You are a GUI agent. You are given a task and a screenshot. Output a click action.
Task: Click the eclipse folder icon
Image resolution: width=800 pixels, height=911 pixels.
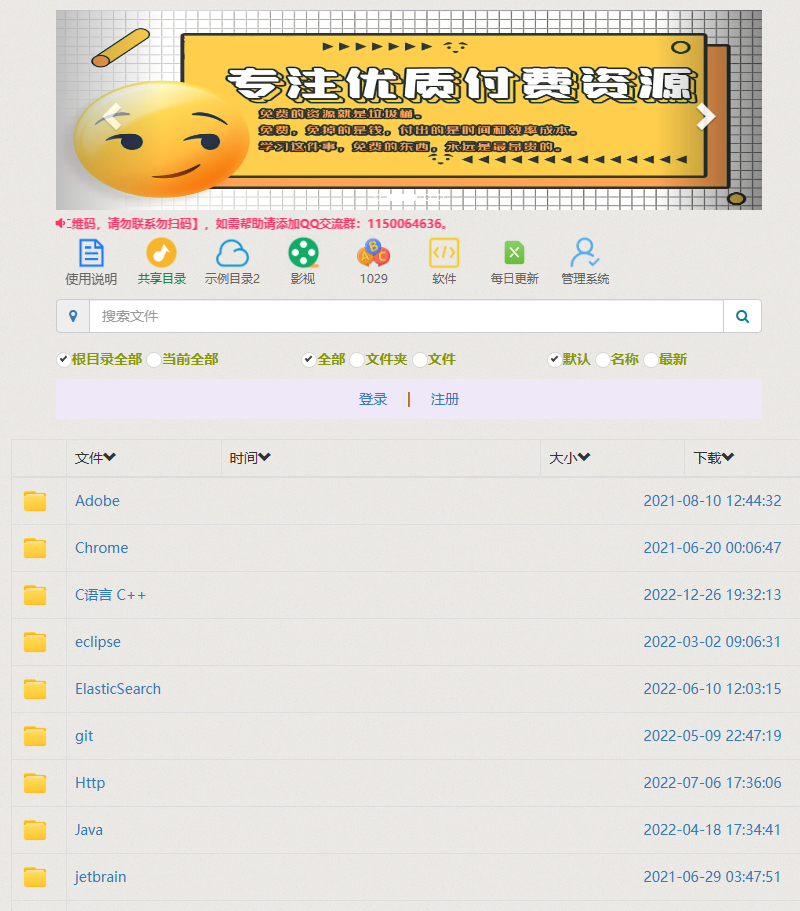(x=35, y=642)
